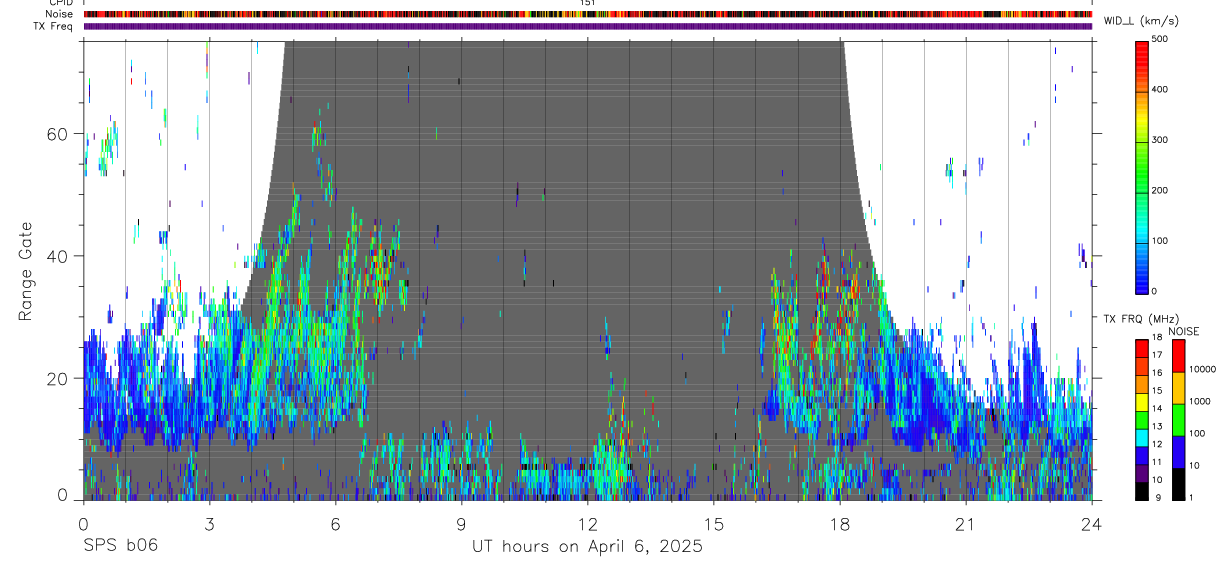
Task: Click the noise level color legend bar
Action: 1179,420
